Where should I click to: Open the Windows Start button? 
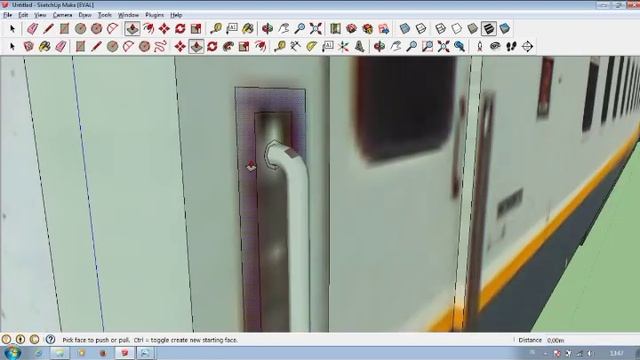(x=12, y=353)
